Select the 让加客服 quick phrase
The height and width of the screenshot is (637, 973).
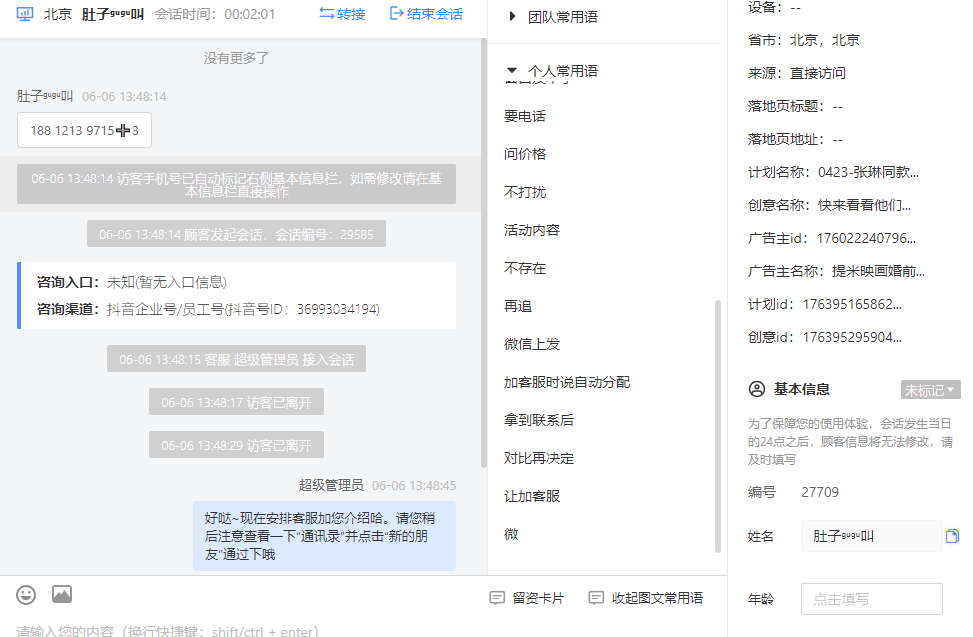click(532, 496)
